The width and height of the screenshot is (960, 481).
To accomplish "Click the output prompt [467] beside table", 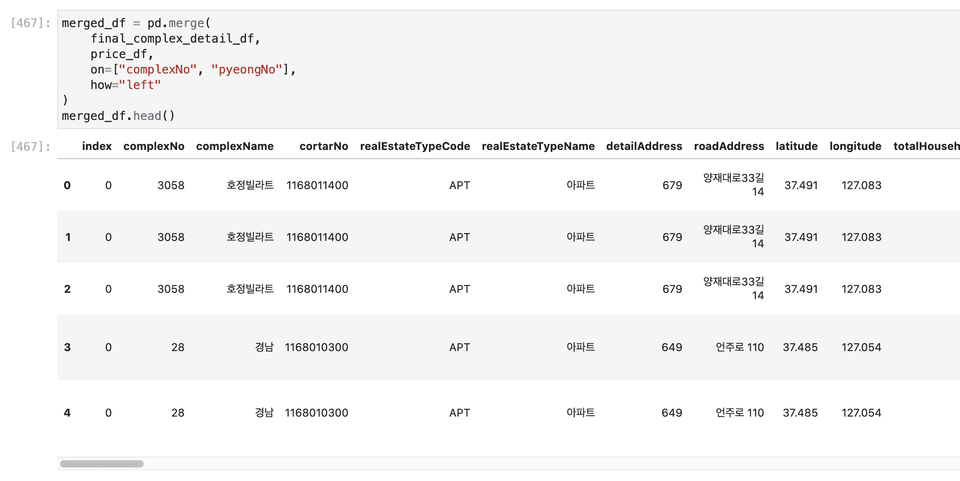I will tap(31, 146).
